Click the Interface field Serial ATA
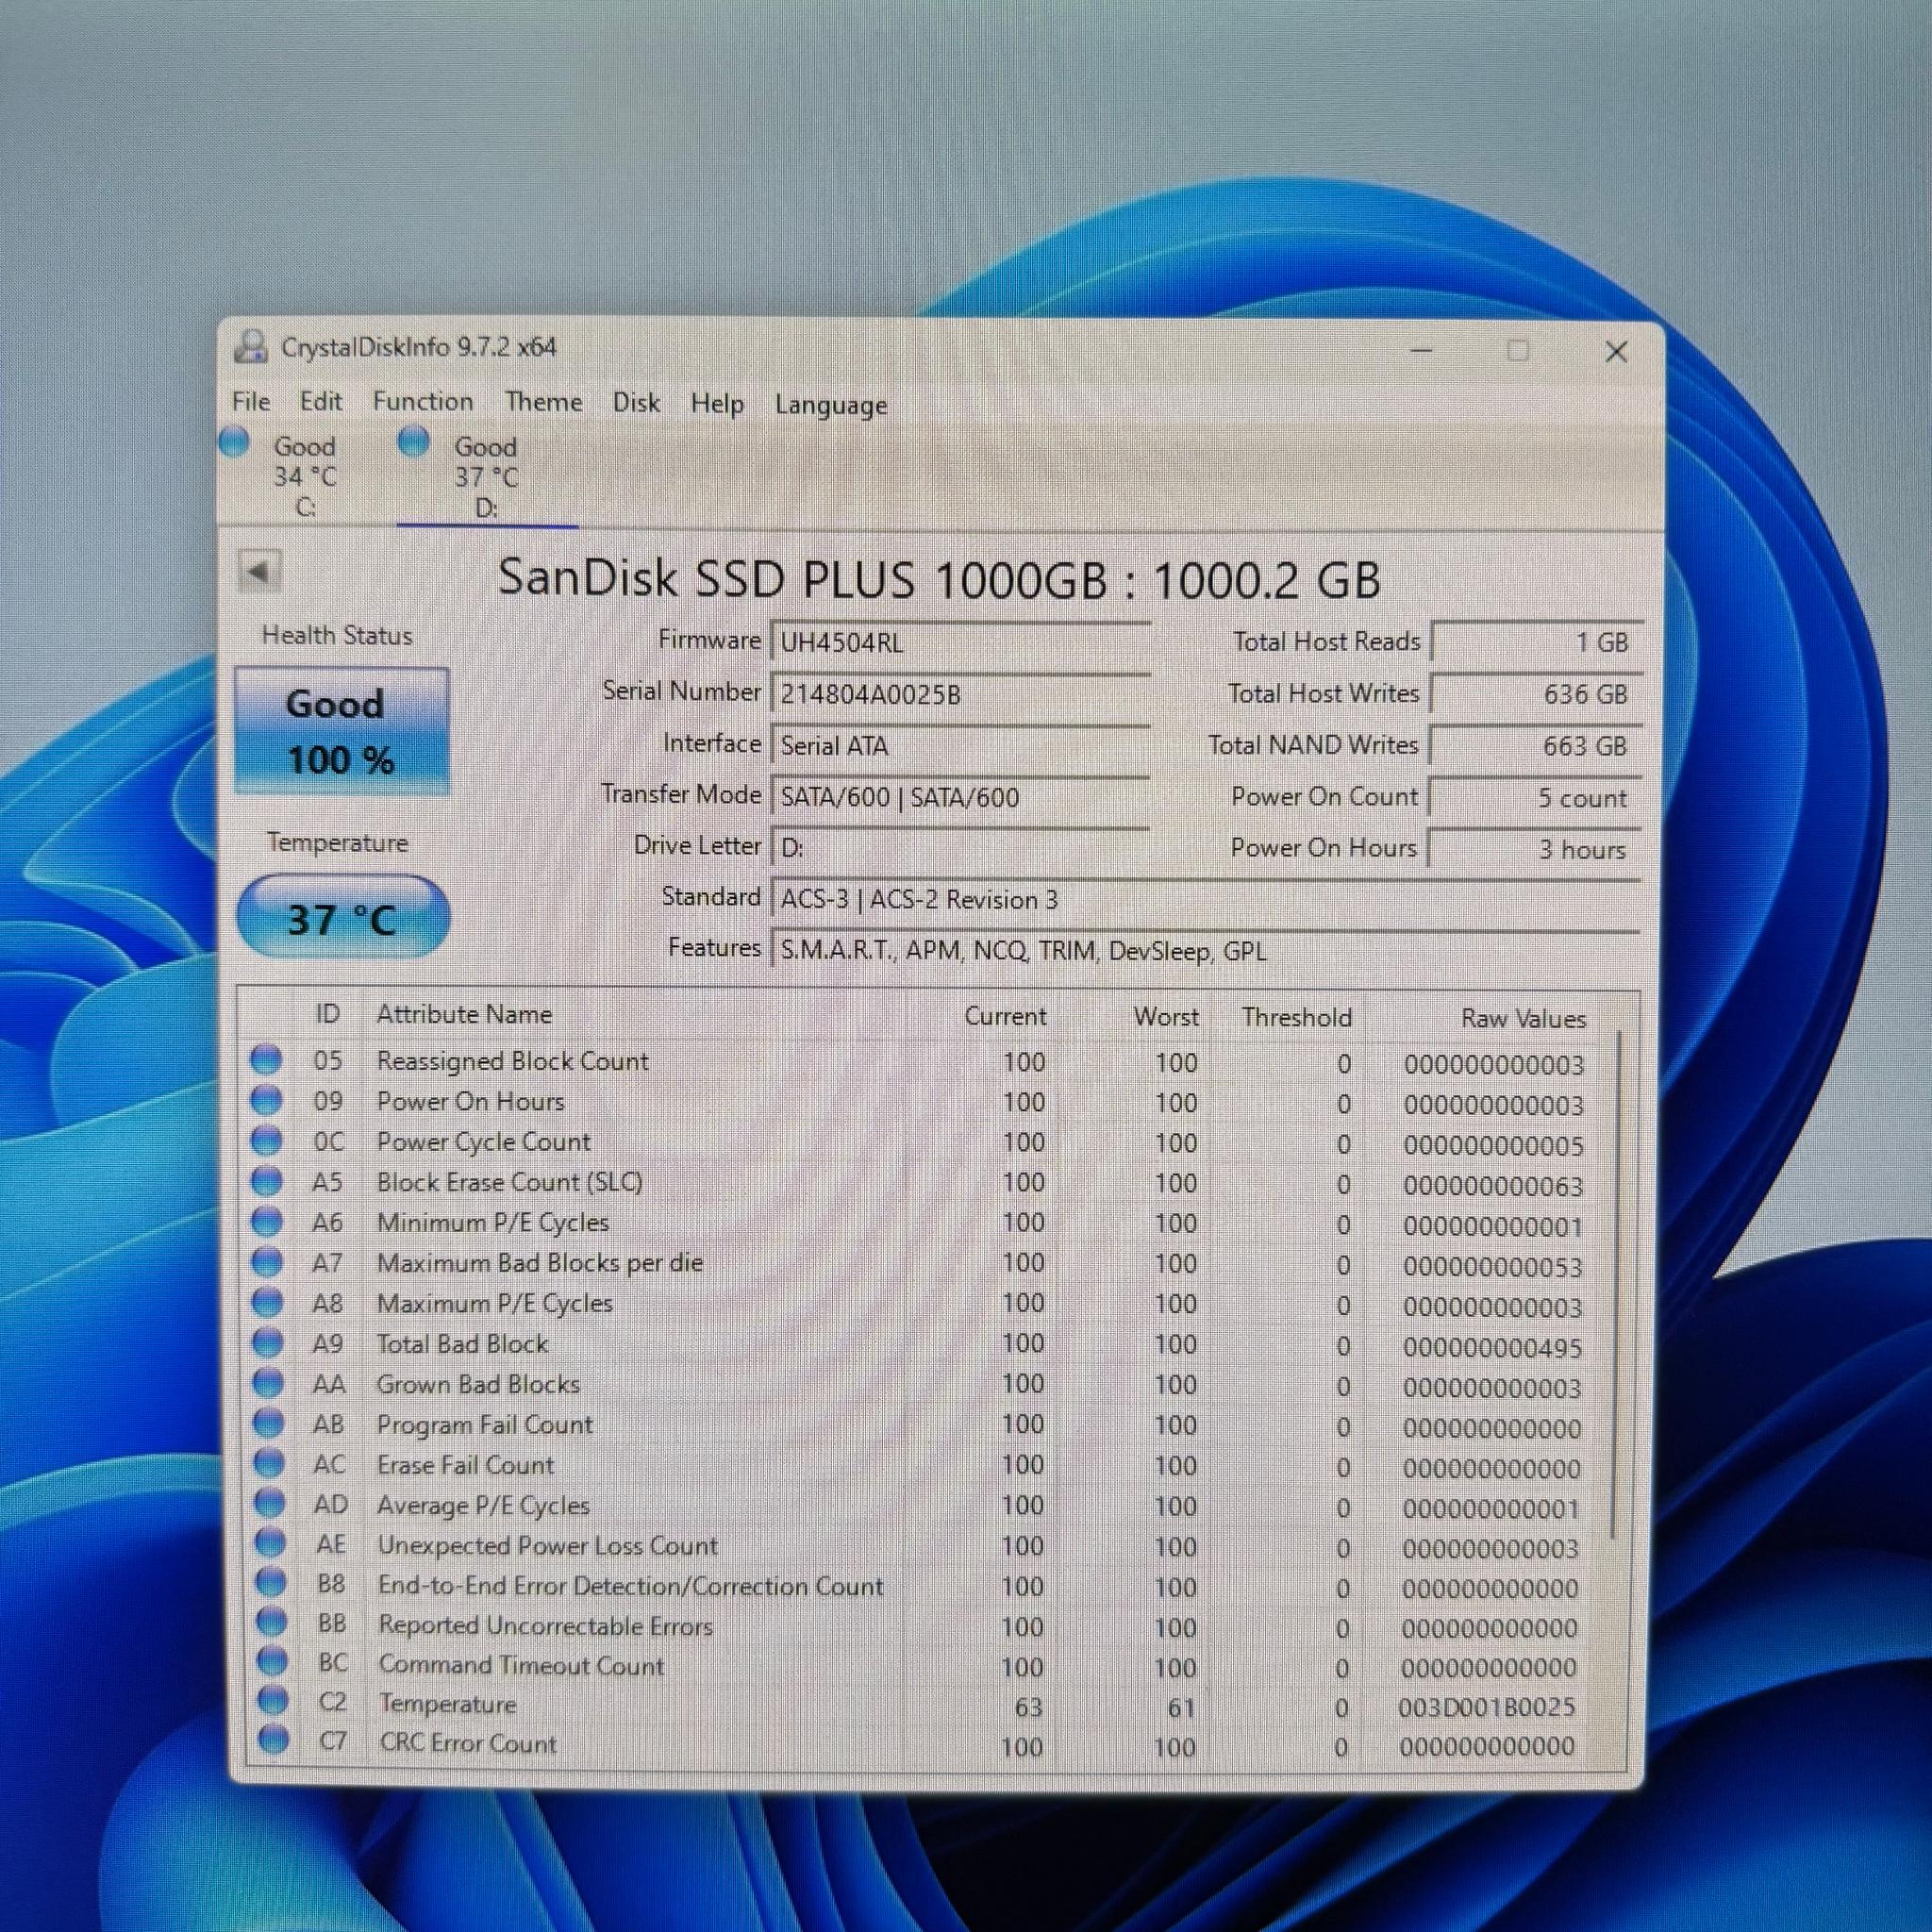This screenshot has height=1932, width=1932. [961, 745]
